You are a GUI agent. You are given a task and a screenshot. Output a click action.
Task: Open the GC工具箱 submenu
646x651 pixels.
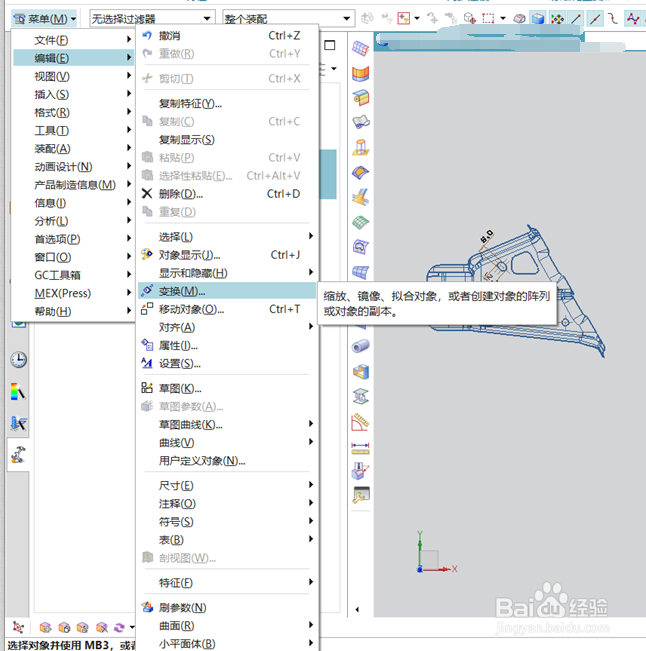click(73, 275)
